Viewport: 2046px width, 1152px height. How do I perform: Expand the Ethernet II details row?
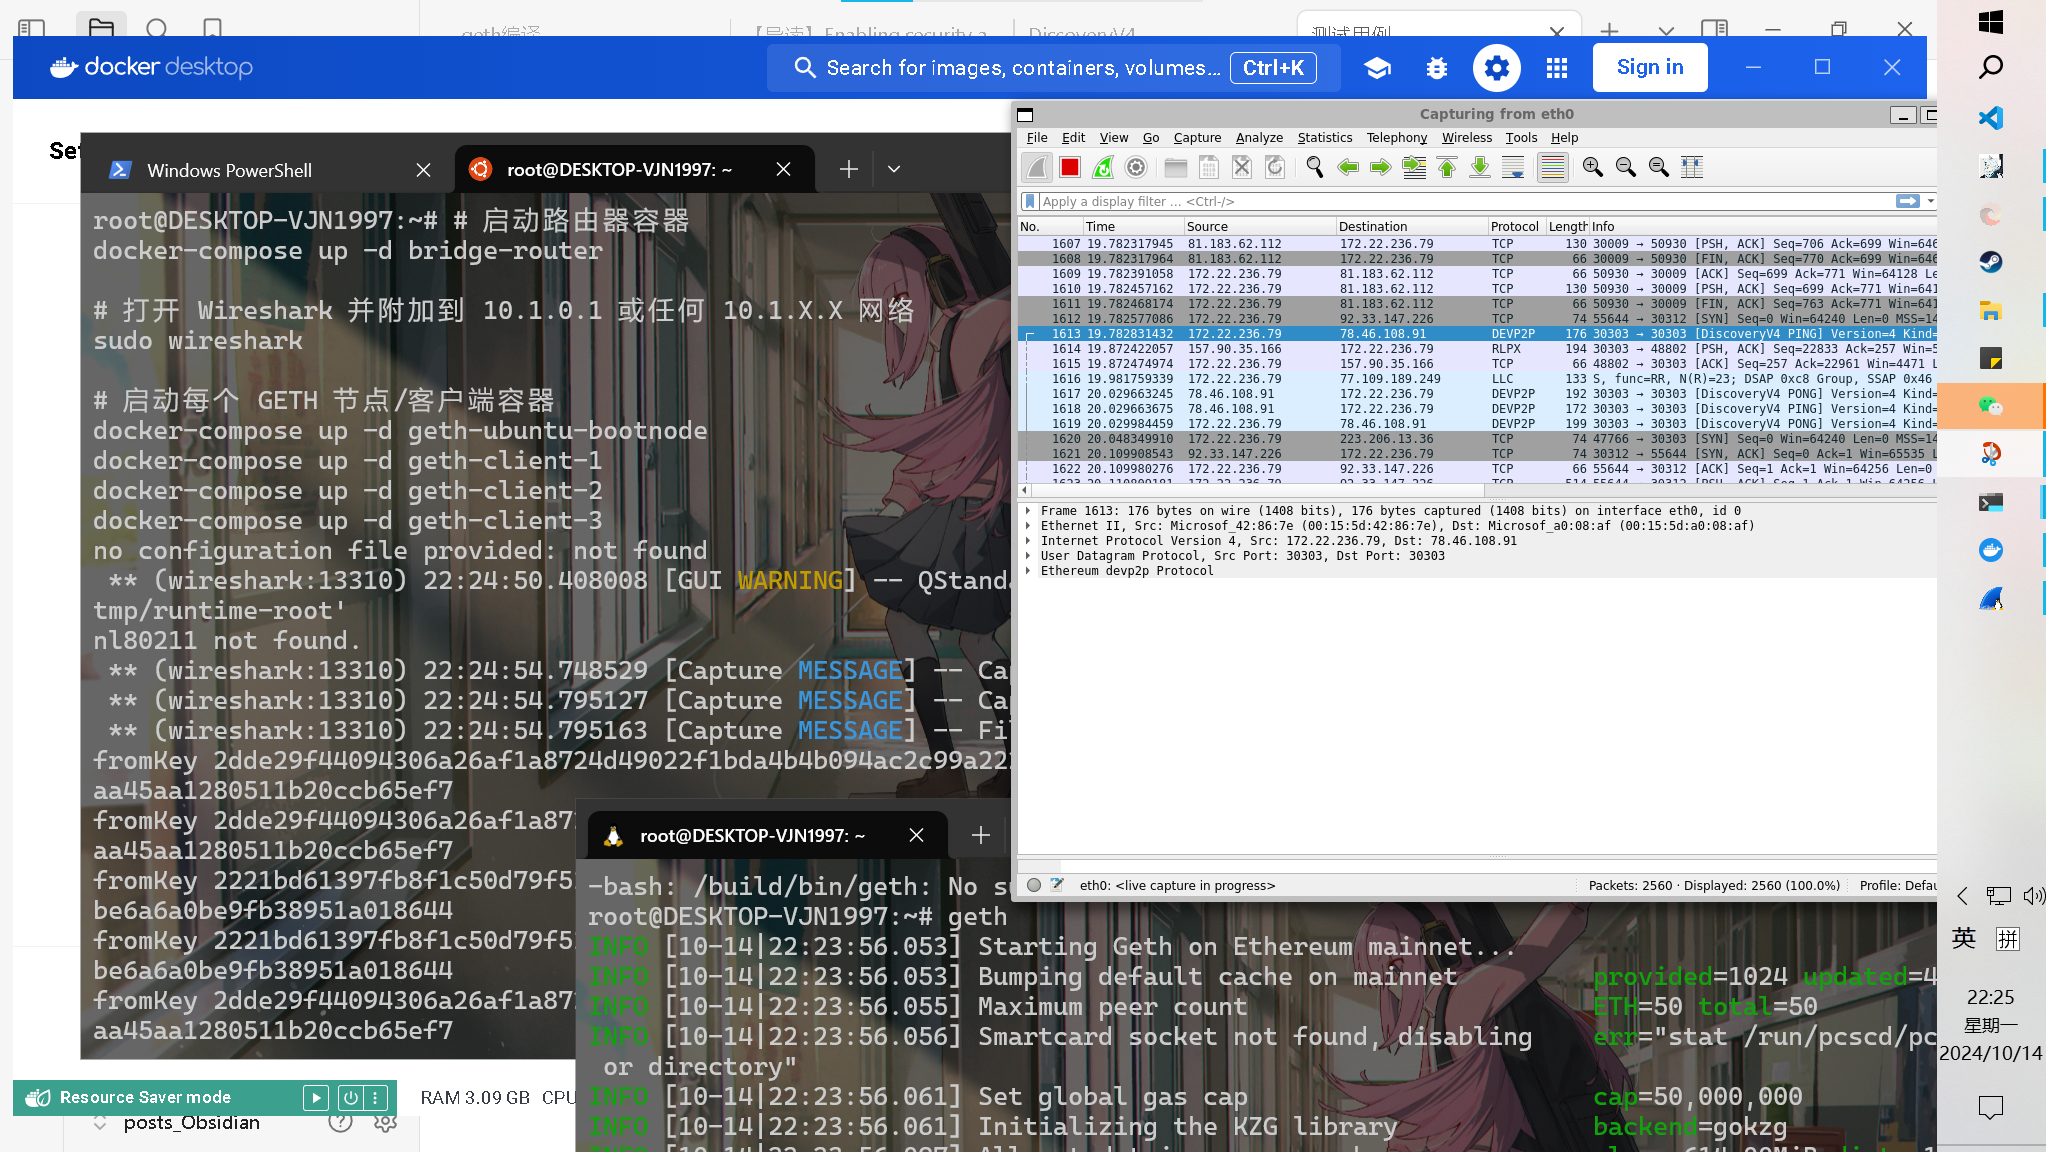pyautogui.click(x=1028, y=526)
